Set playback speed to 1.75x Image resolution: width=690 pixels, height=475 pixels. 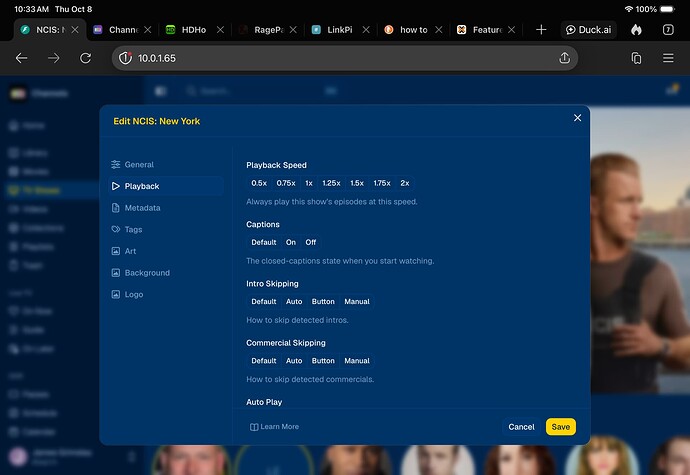382,183
